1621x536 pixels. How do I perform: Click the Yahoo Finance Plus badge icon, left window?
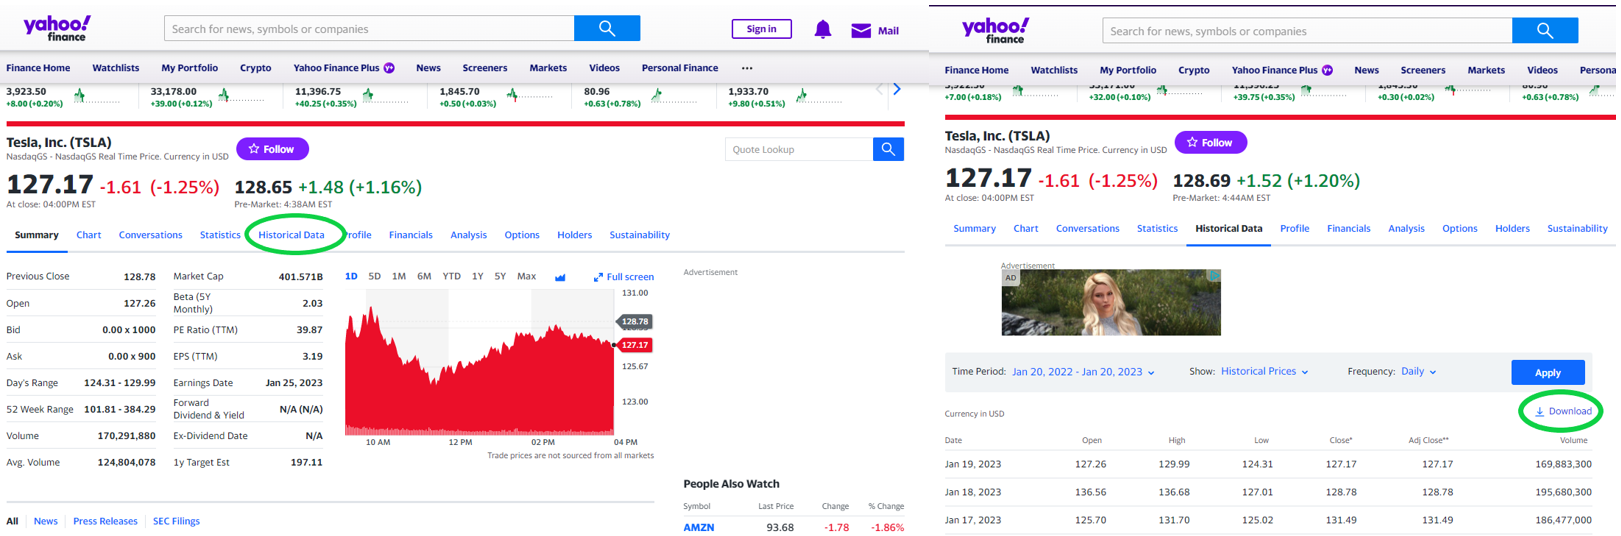coord(389,68)
